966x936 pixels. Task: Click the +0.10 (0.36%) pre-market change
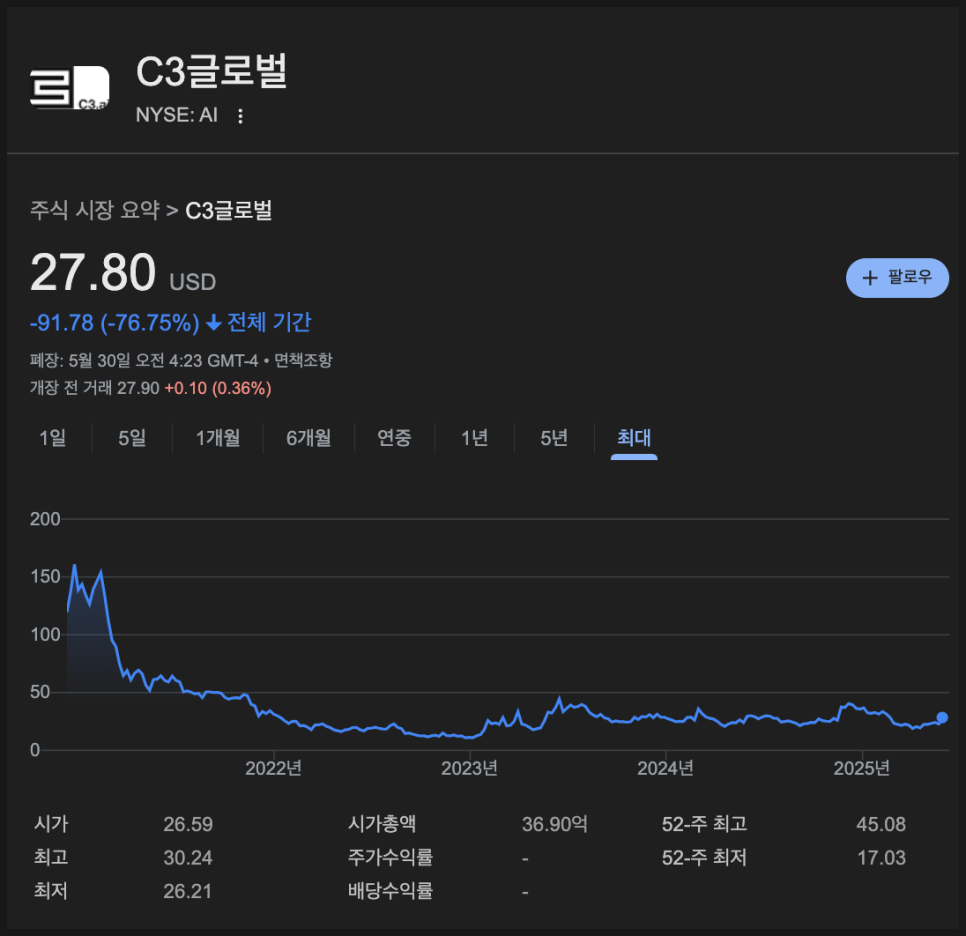(x=218, y=388)
